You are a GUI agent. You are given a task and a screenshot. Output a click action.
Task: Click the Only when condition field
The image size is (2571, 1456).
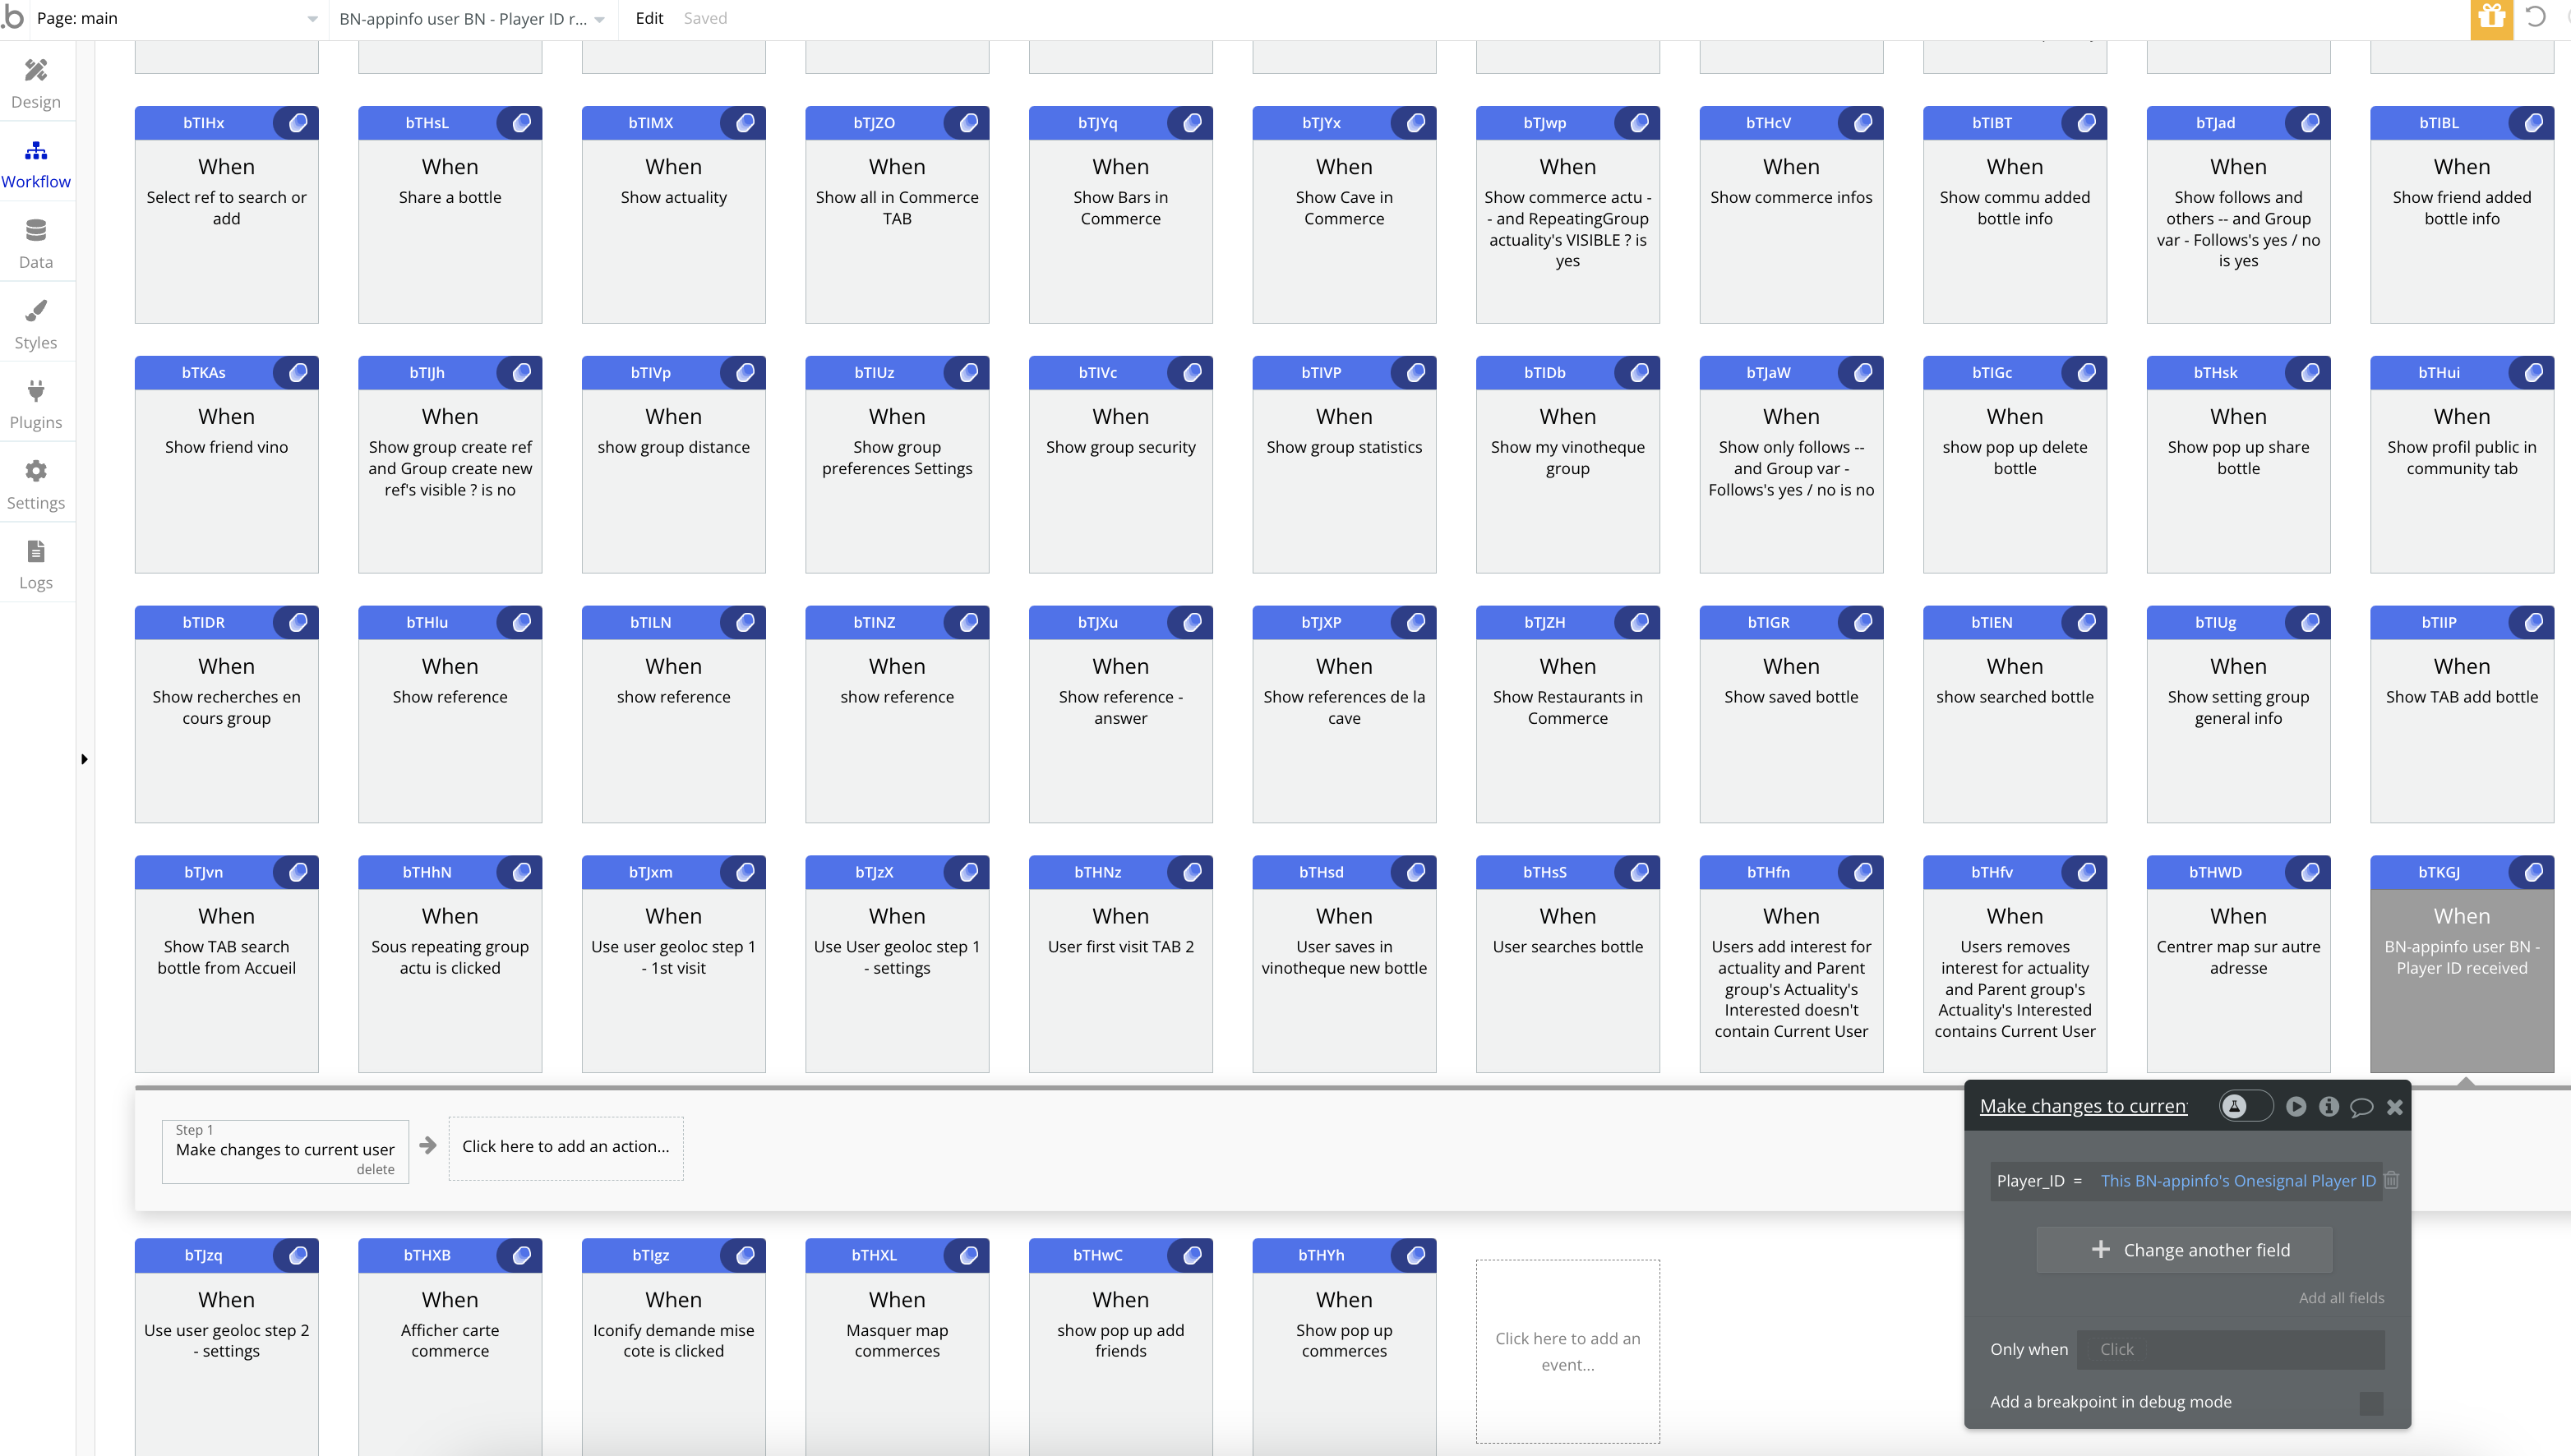[2231, 1350]
